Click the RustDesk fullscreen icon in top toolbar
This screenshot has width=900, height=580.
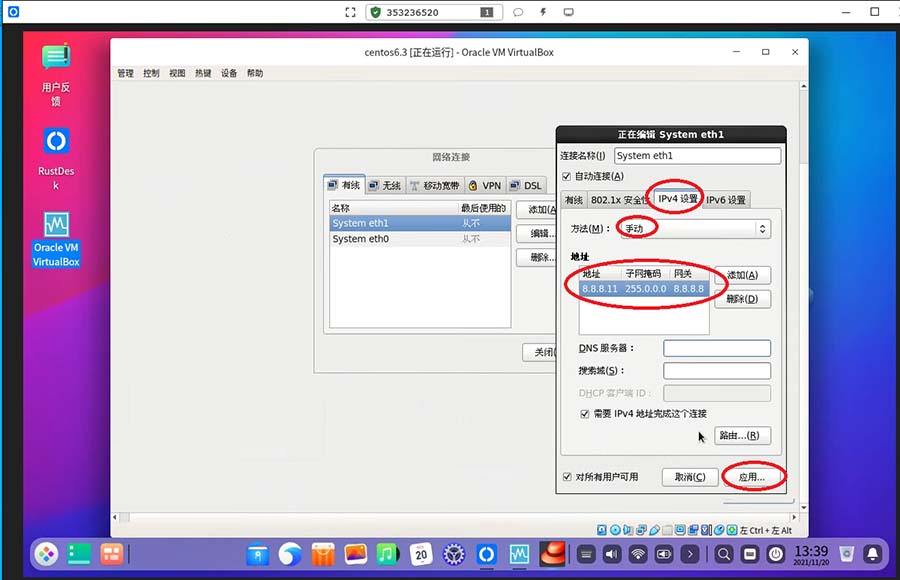click(350, 12)
